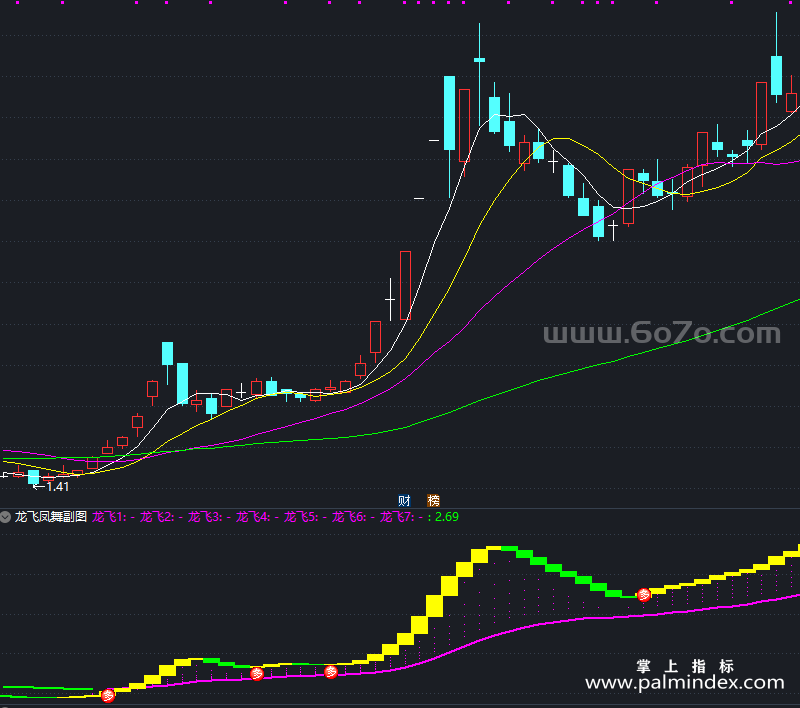Viewport: 800px width, 708px height.
Task: Collapse the 龙飞凤舞副图 indicator panel arrow
Action: 6,517
